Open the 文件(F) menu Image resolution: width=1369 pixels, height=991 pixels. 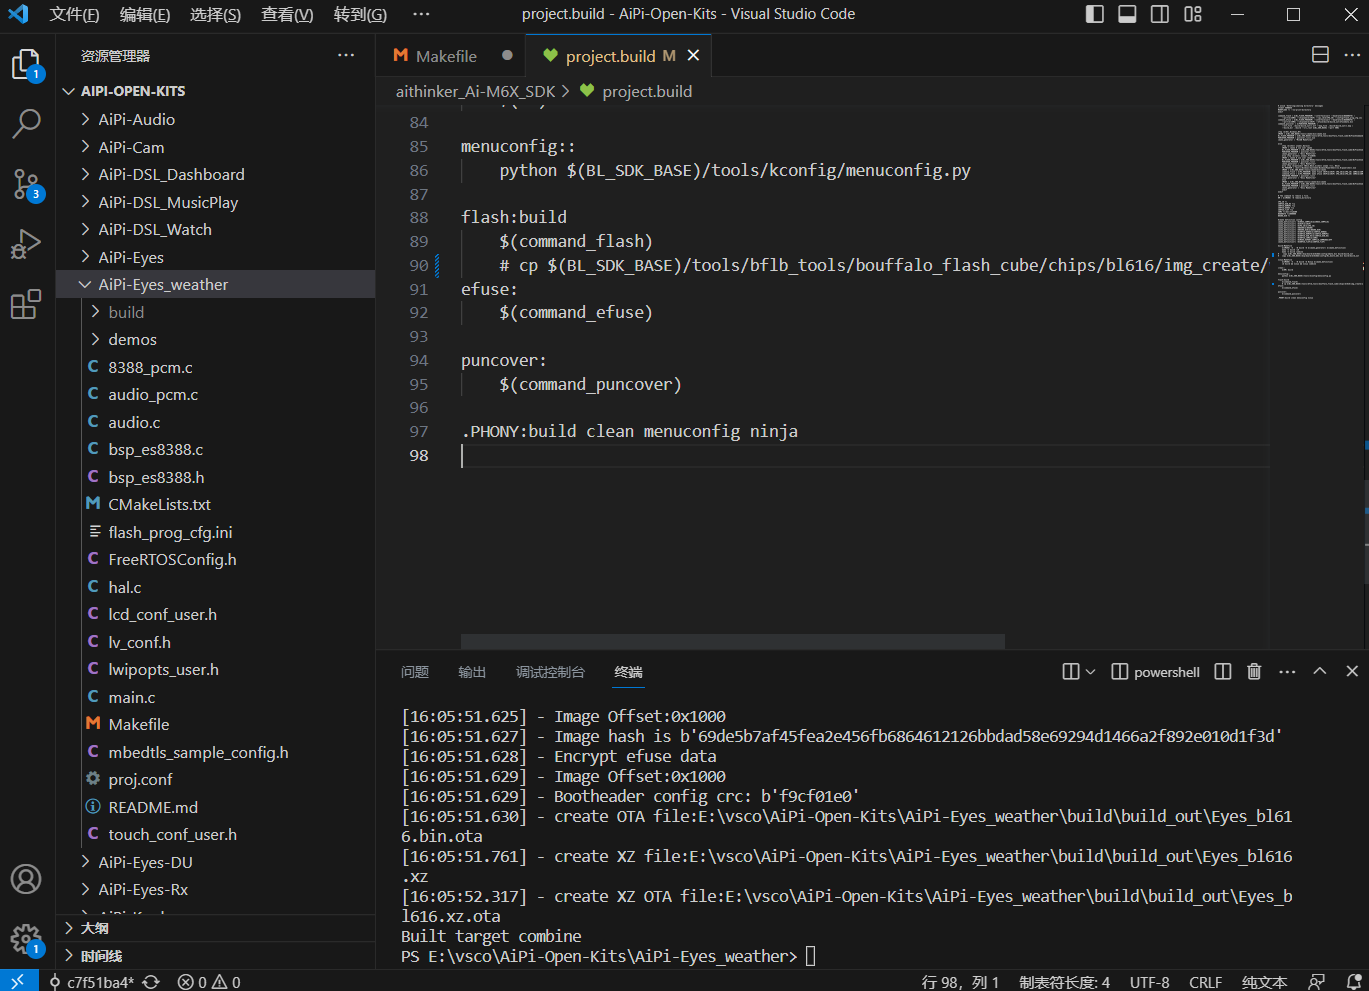pos(74,14)
